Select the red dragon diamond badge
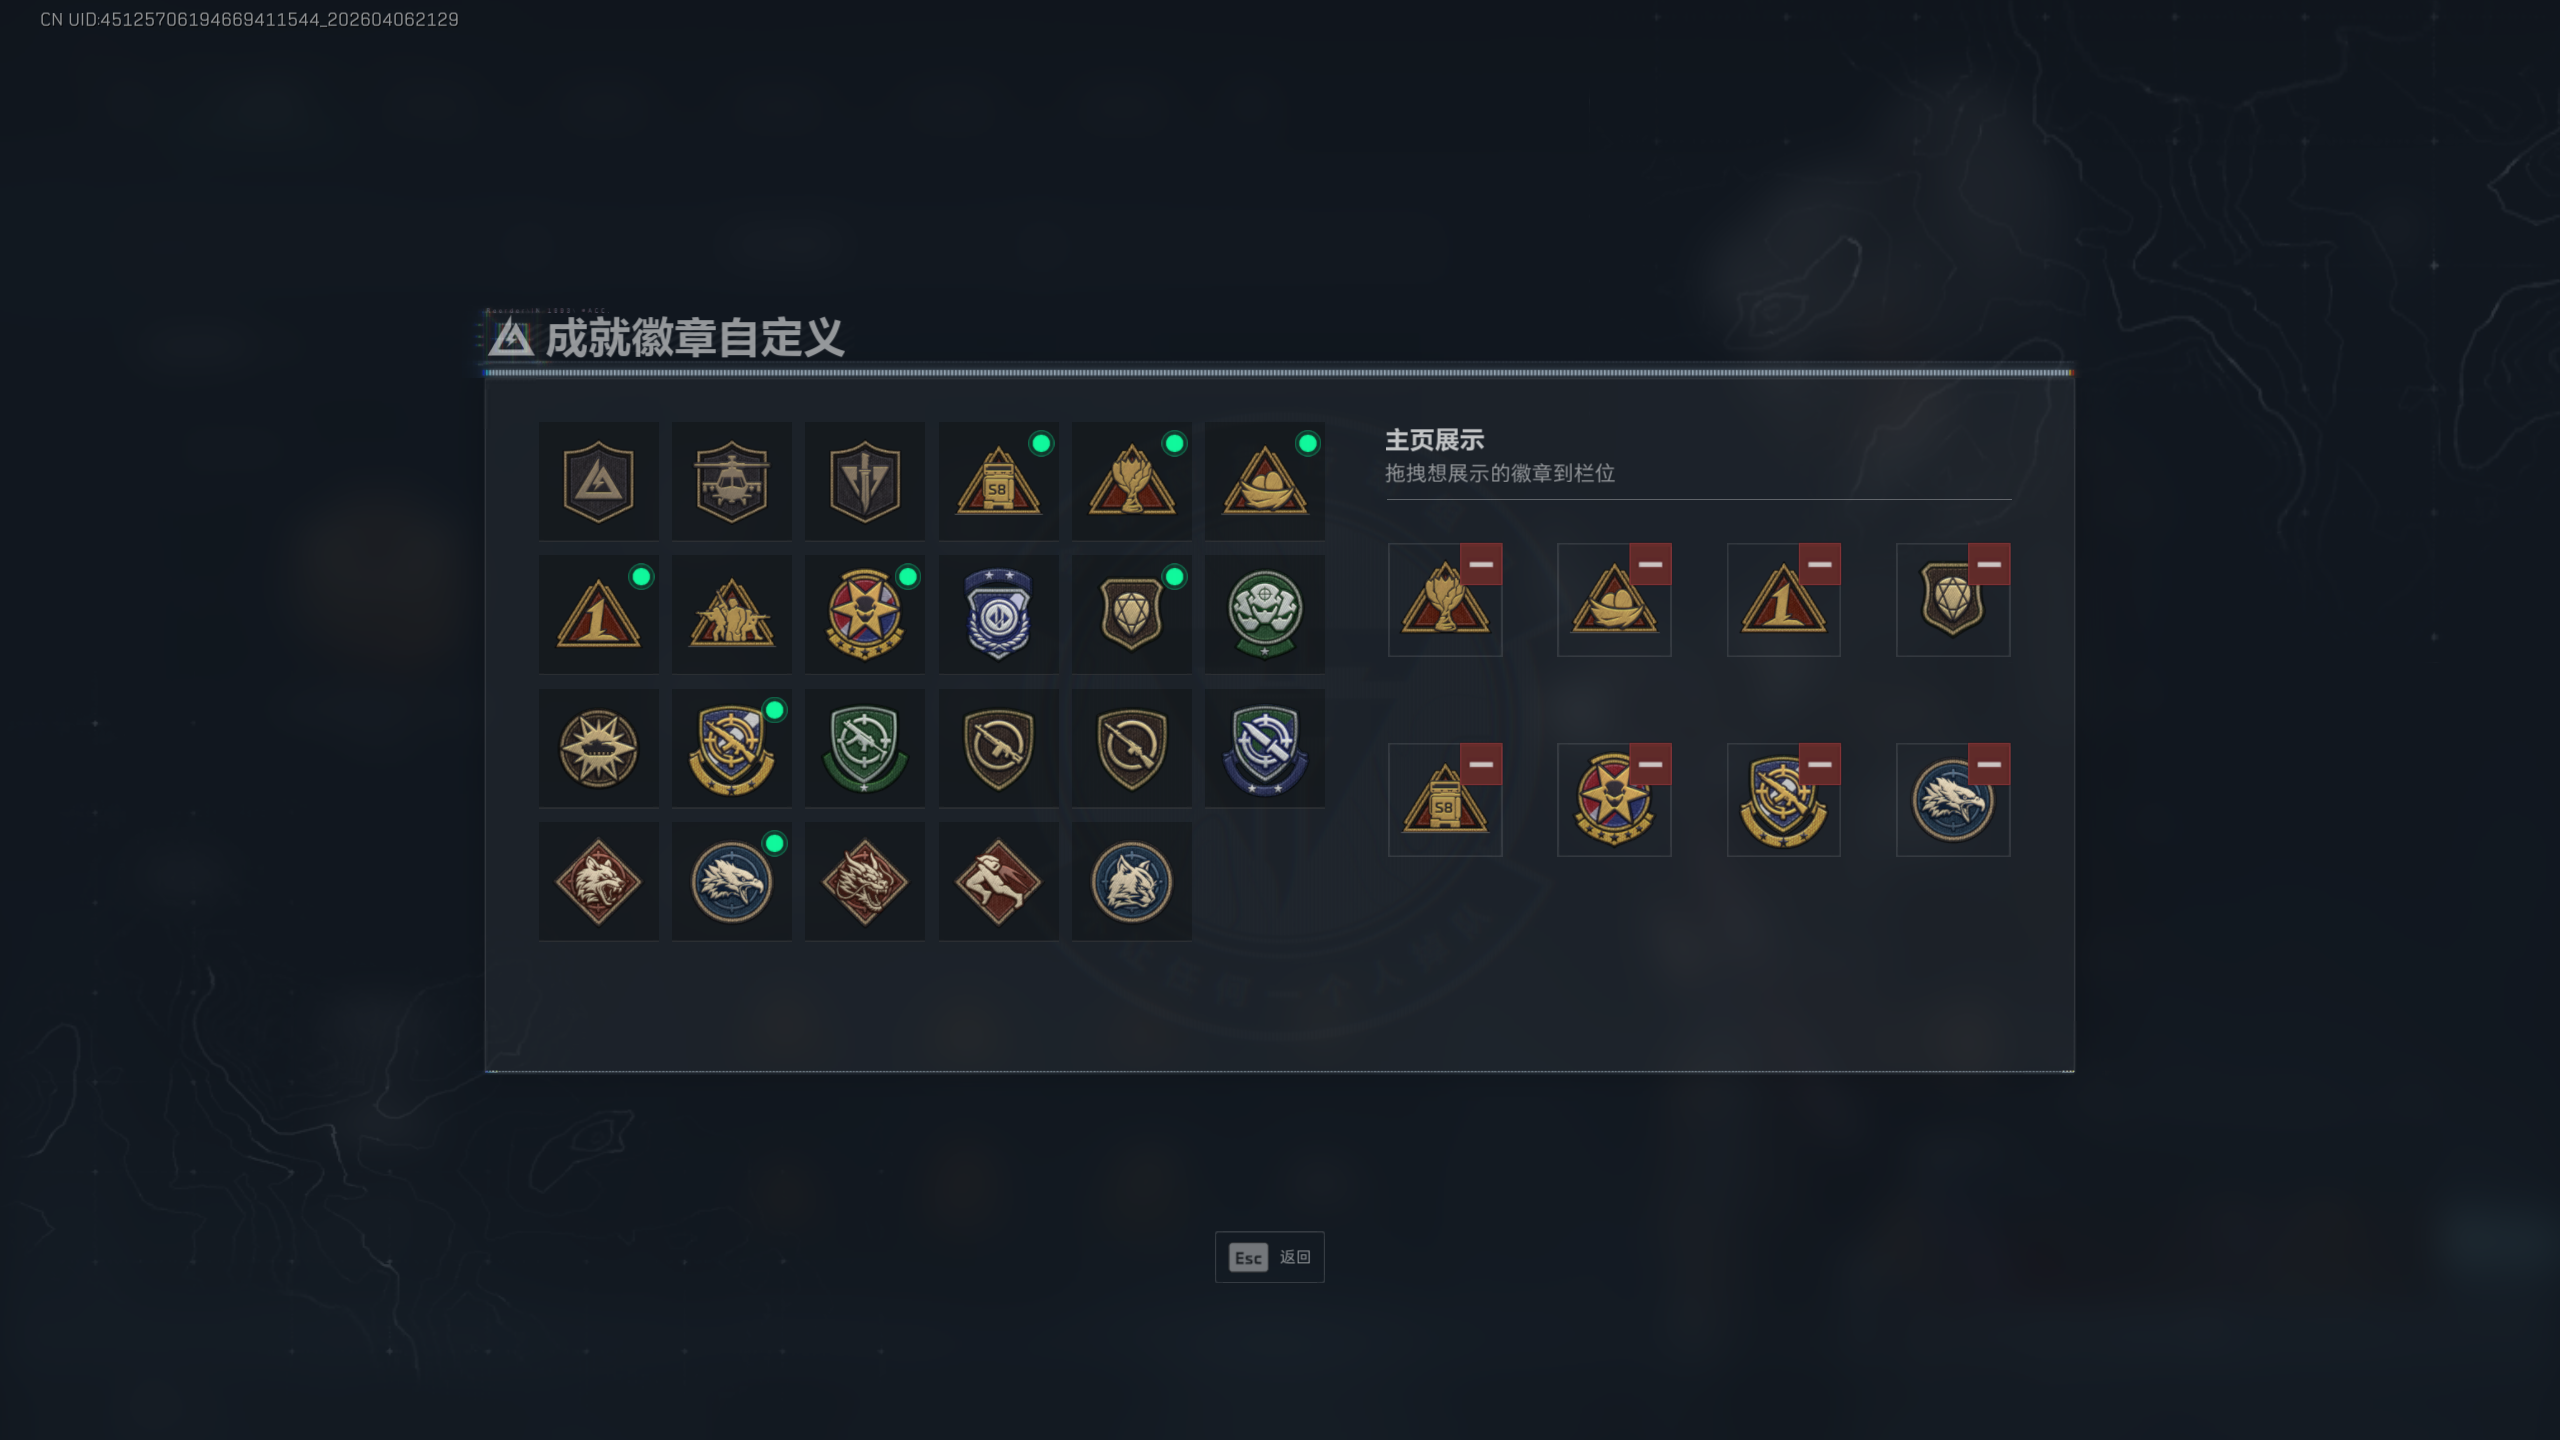This screenshot has height=1440, width=2560. click(x=864, y=881)
